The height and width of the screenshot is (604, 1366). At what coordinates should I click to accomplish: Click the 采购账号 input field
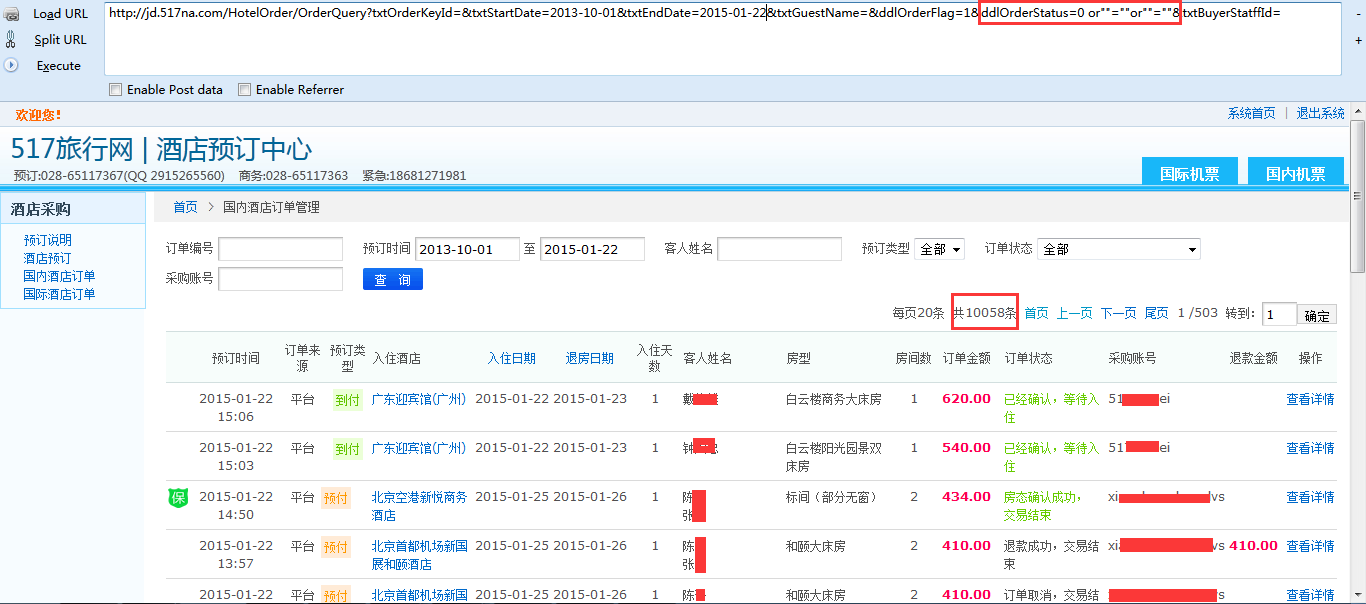pyautogui.click(x=280, y=279)
